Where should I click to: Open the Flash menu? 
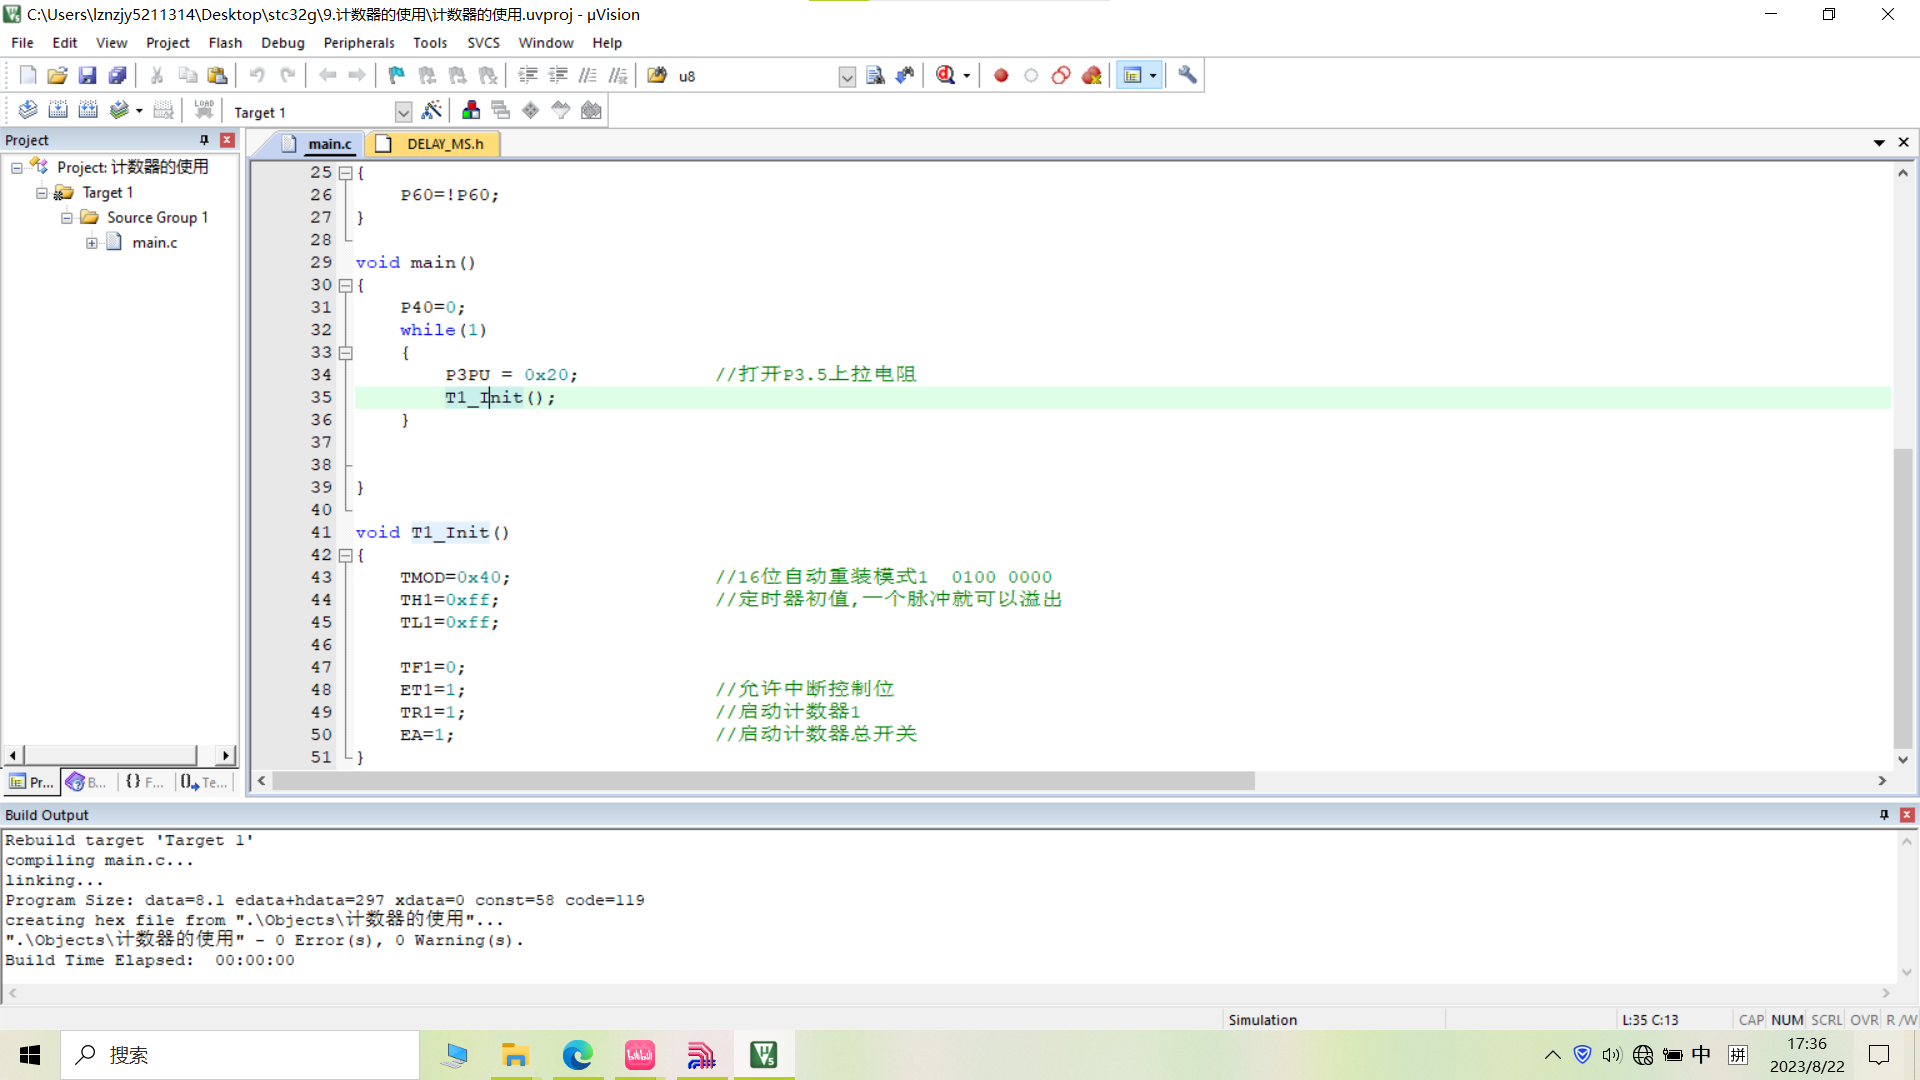(x=225, y=43)
